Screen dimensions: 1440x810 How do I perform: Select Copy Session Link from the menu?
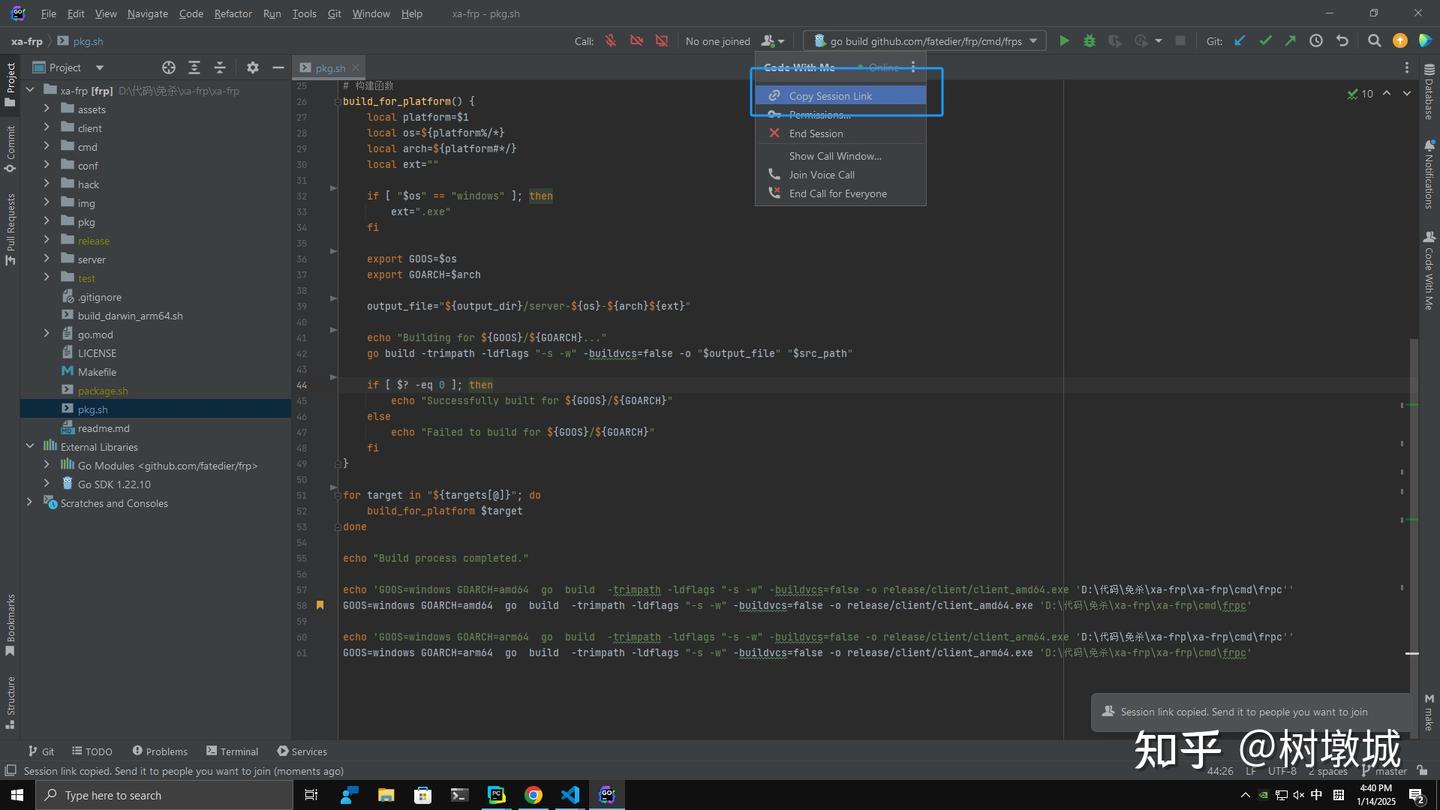[x=830, y=95]
